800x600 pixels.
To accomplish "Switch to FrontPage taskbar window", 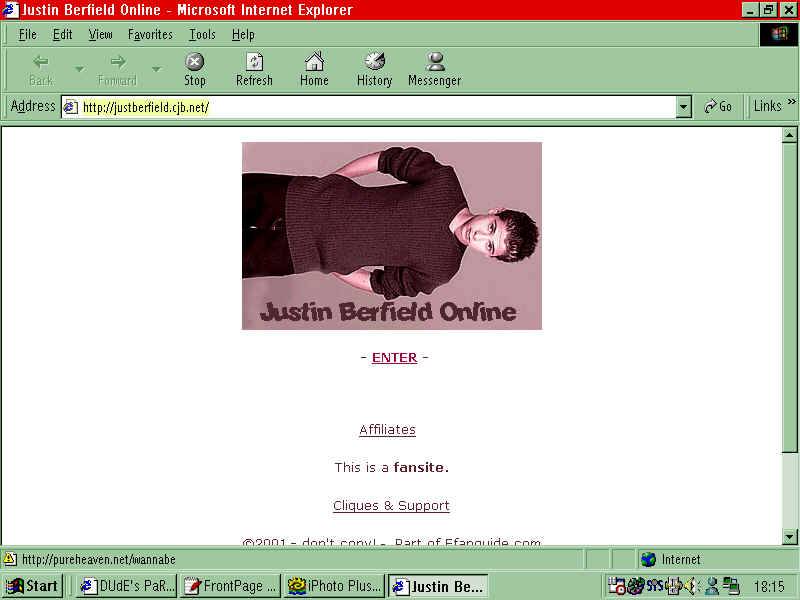I will point(231,586).
